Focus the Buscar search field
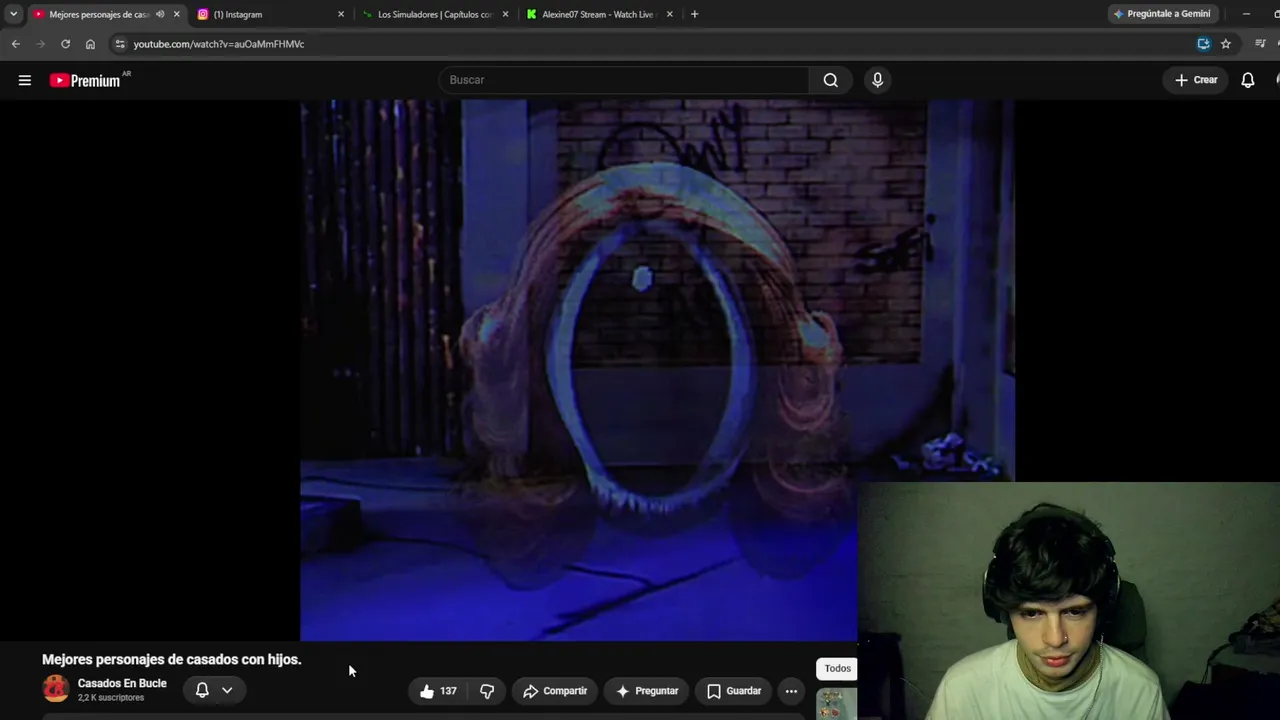The height and width of the screenshot is (720, 1280). click(624, 80)
